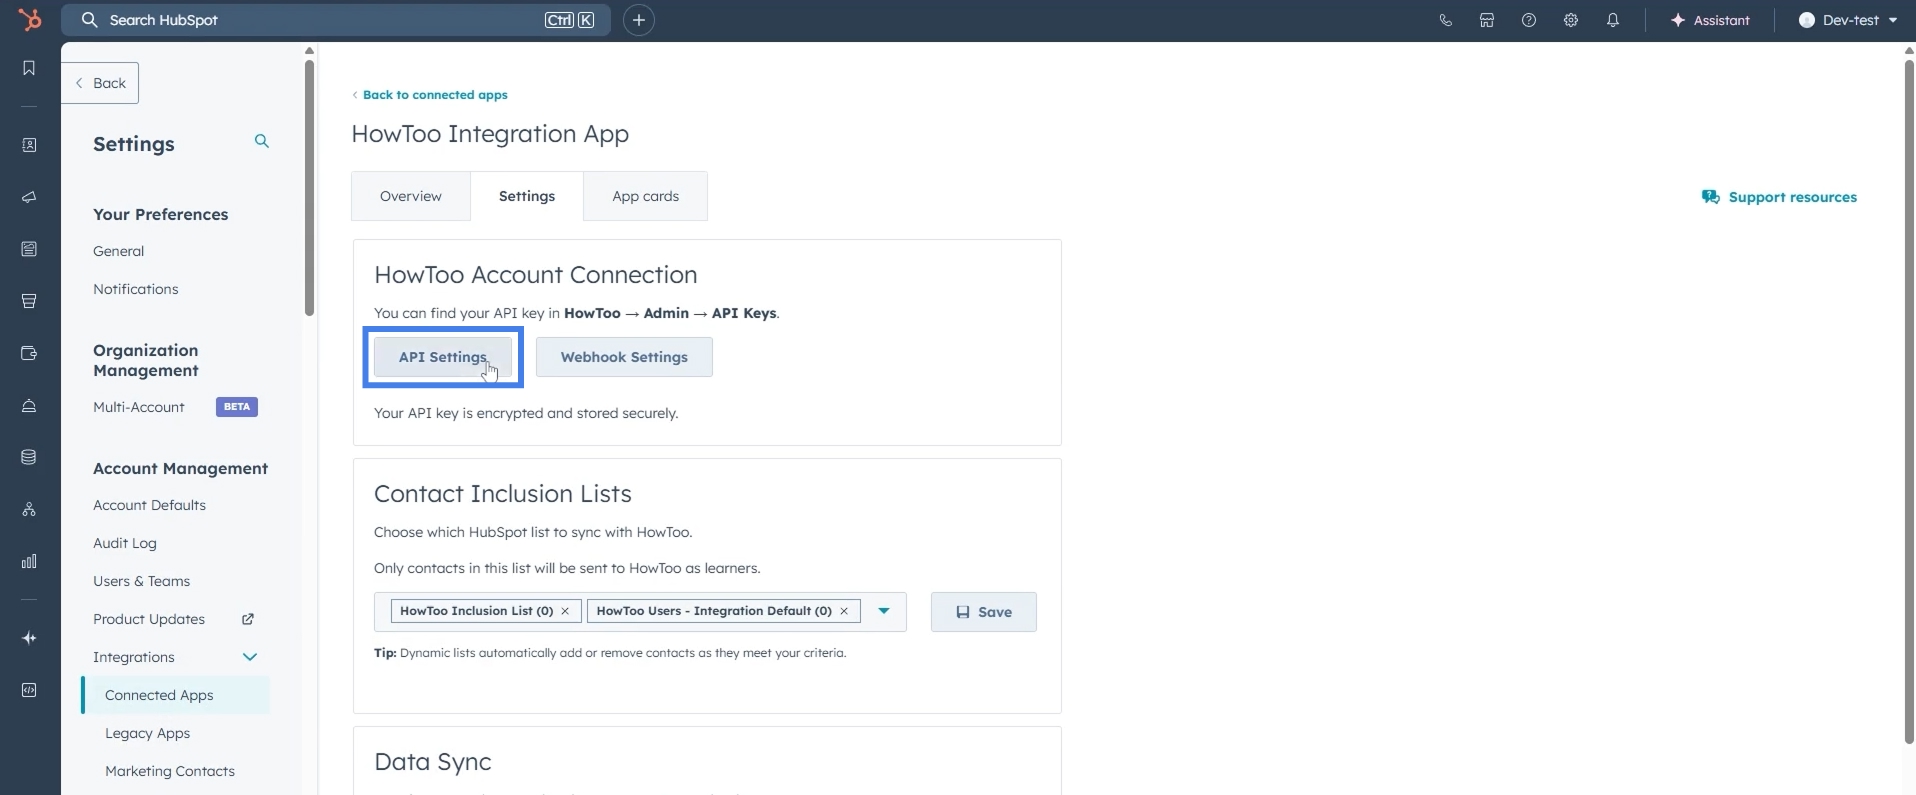Image resolution: width=1916 pixels, height=795 pixels.
Task: Open General preferences
Action: click(119, 251)
